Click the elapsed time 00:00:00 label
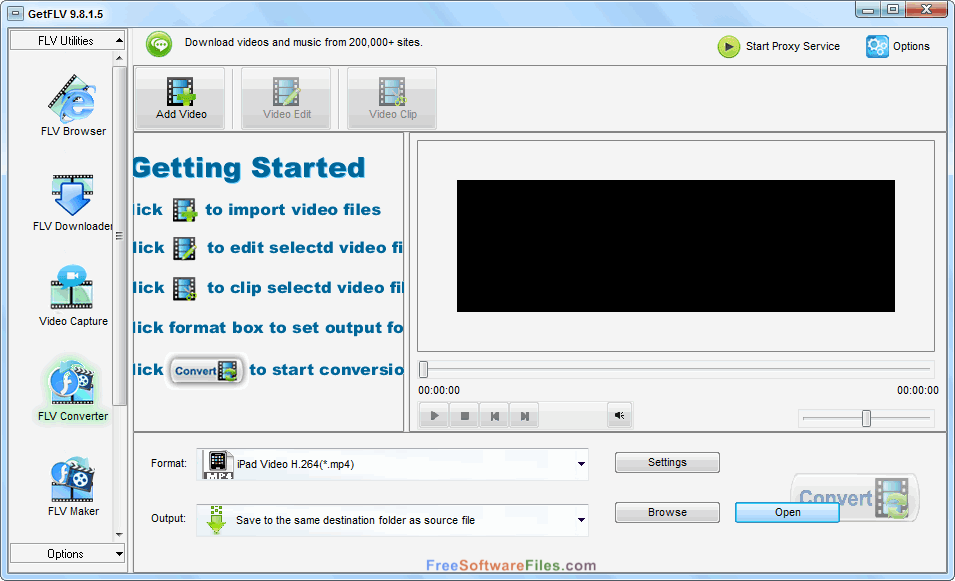Image resolution: width=955 pixels, height=581 pixels. click(x=439, y=390)
